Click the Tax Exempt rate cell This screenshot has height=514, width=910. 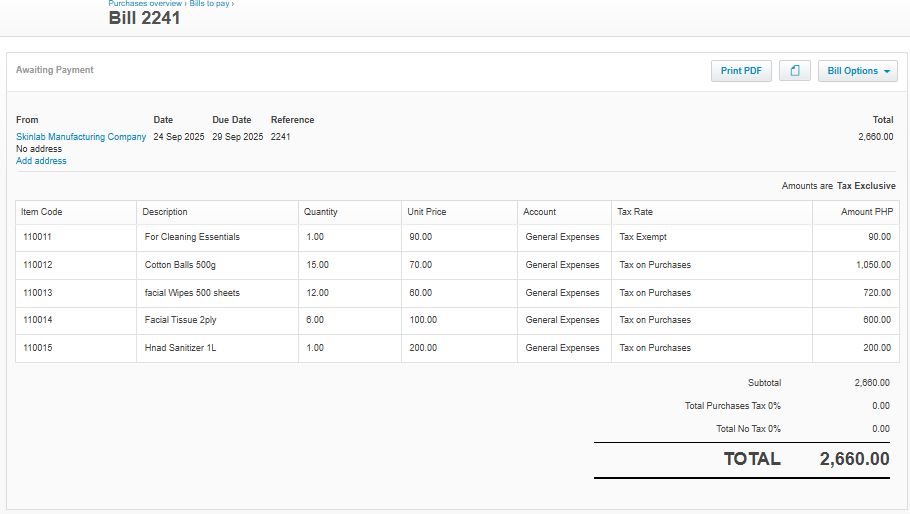[x=643, y=237]
